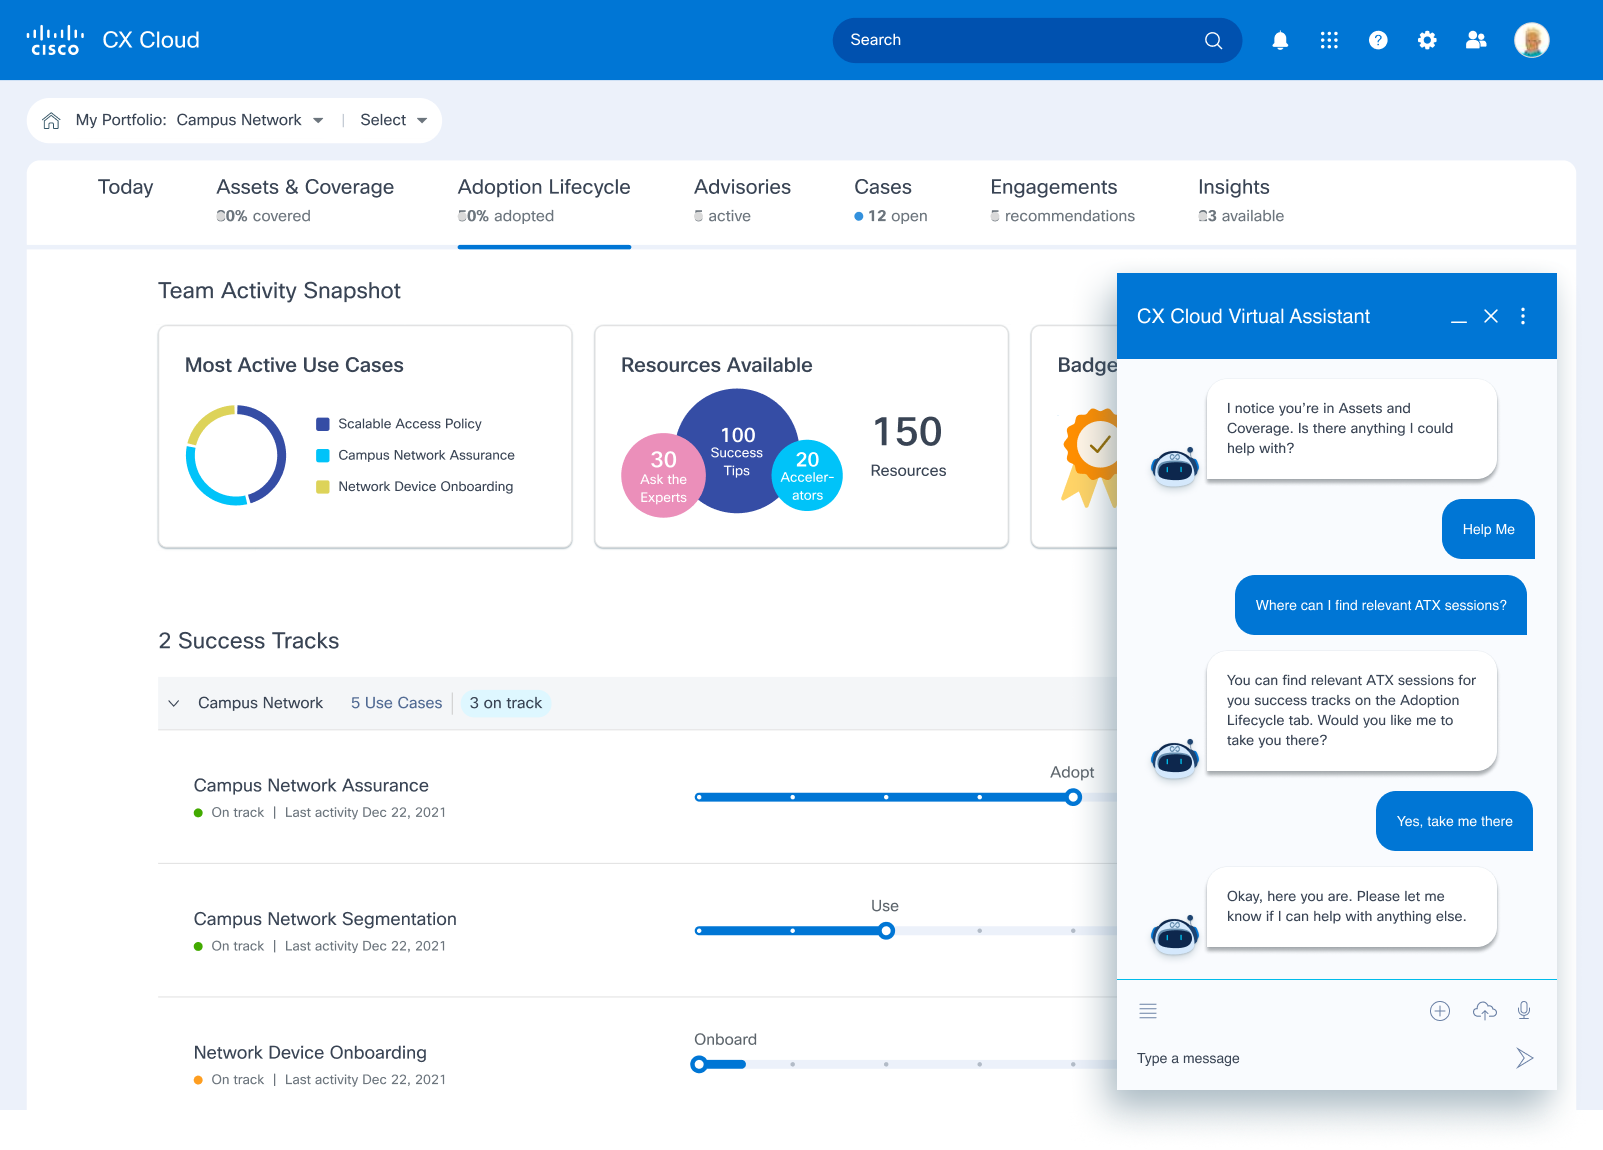Open the user profile avatar
The image size is (1603, 1150).
point(1531,40)
